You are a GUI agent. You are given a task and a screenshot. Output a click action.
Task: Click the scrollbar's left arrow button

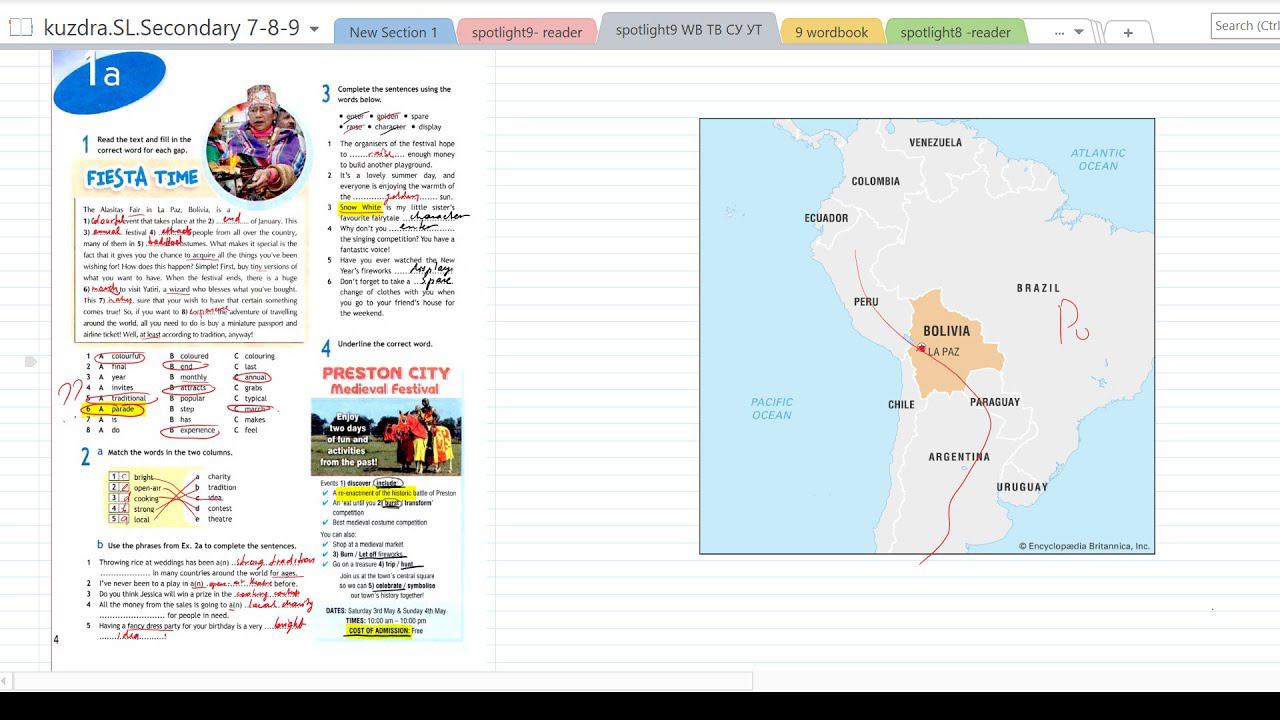tap(6, 681)
